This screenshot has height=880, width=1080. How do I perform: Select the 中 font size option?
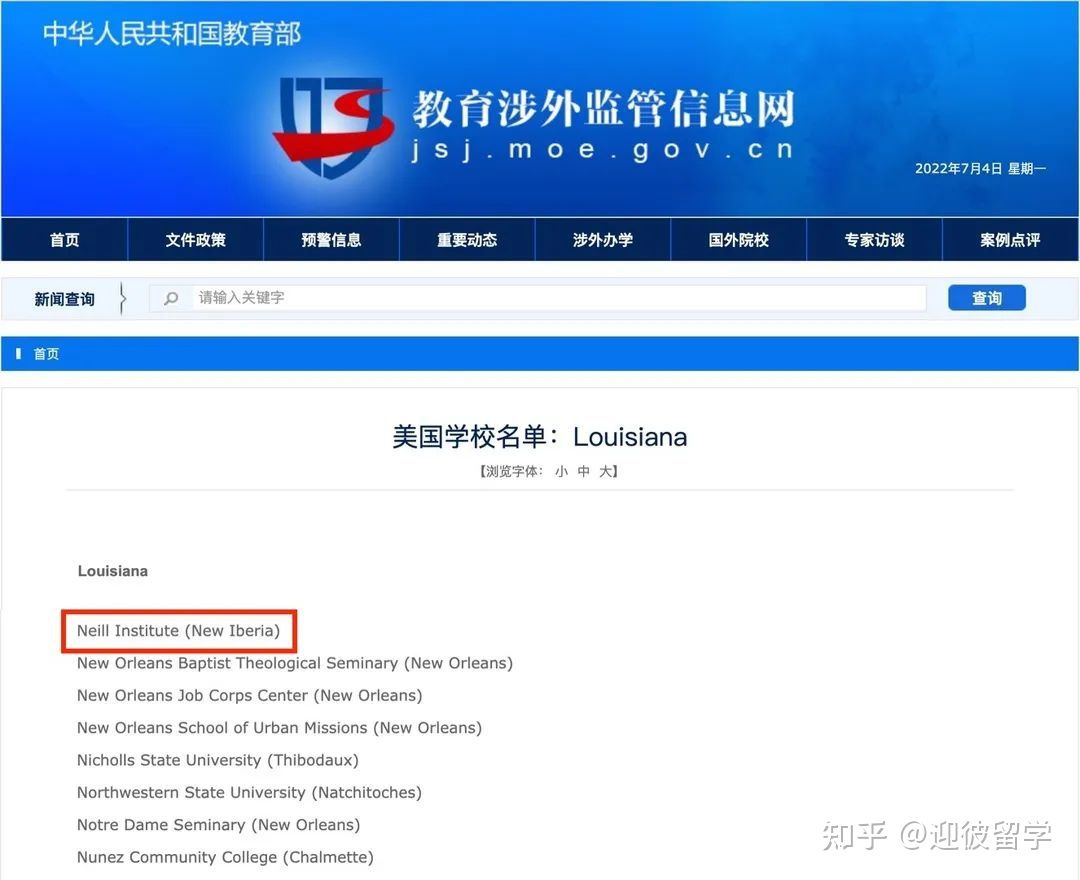click(x=582, y=471)
